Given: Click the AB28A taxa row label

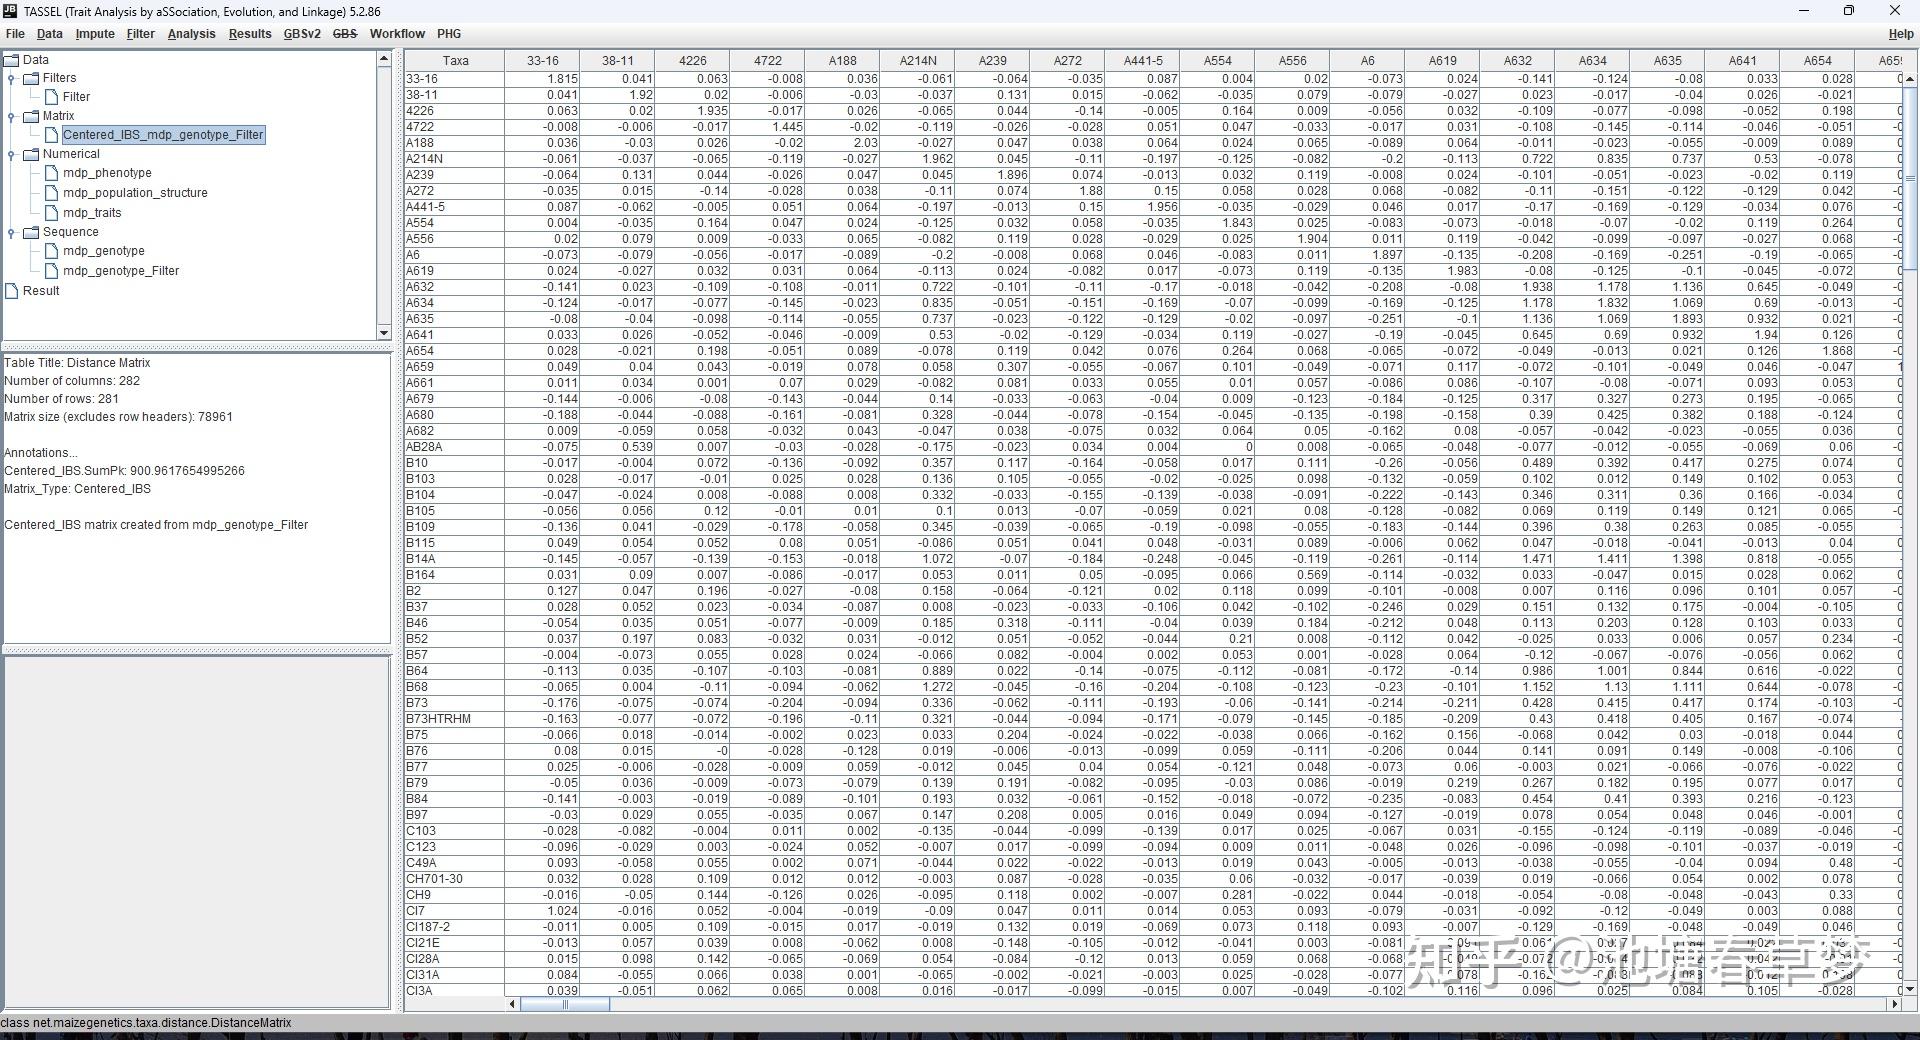Looking at the screenshot, I should (x=455, y=447).
